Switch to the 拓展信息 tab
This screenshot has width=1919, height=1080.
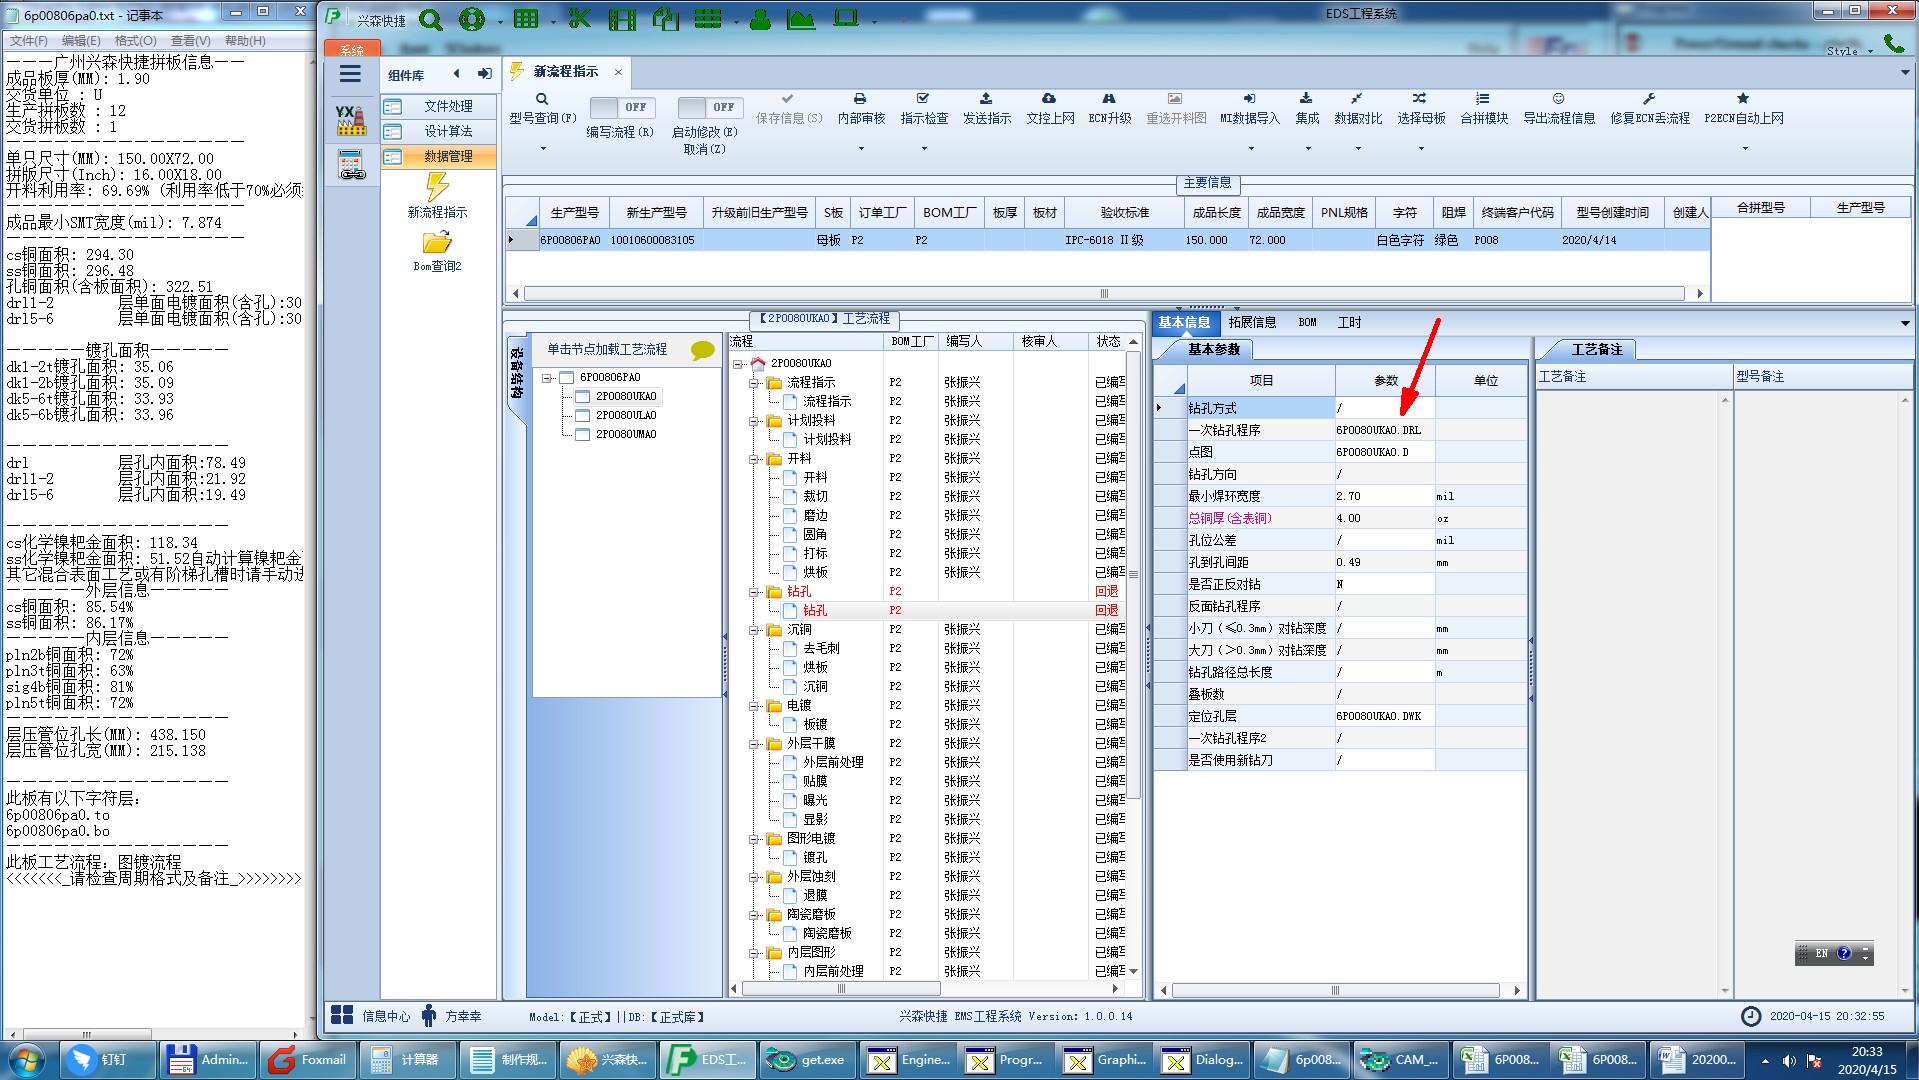point(1252,322)
